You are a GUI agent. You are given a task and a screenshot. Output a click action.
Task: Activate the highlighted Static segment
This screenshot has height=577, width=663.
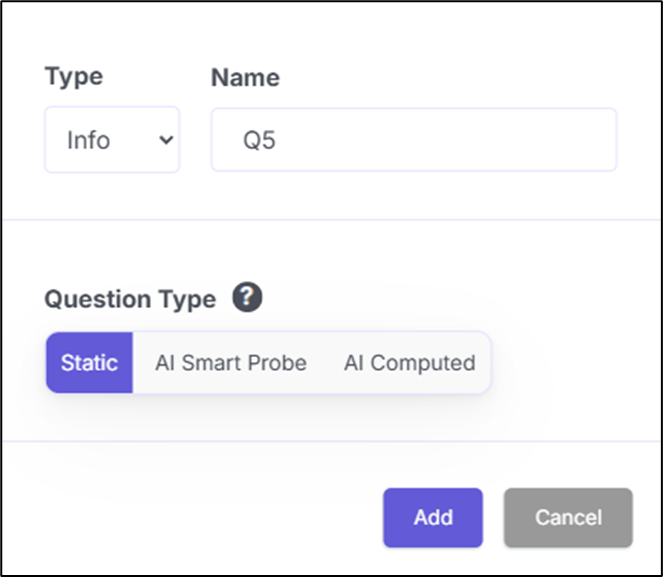(89, 363)
